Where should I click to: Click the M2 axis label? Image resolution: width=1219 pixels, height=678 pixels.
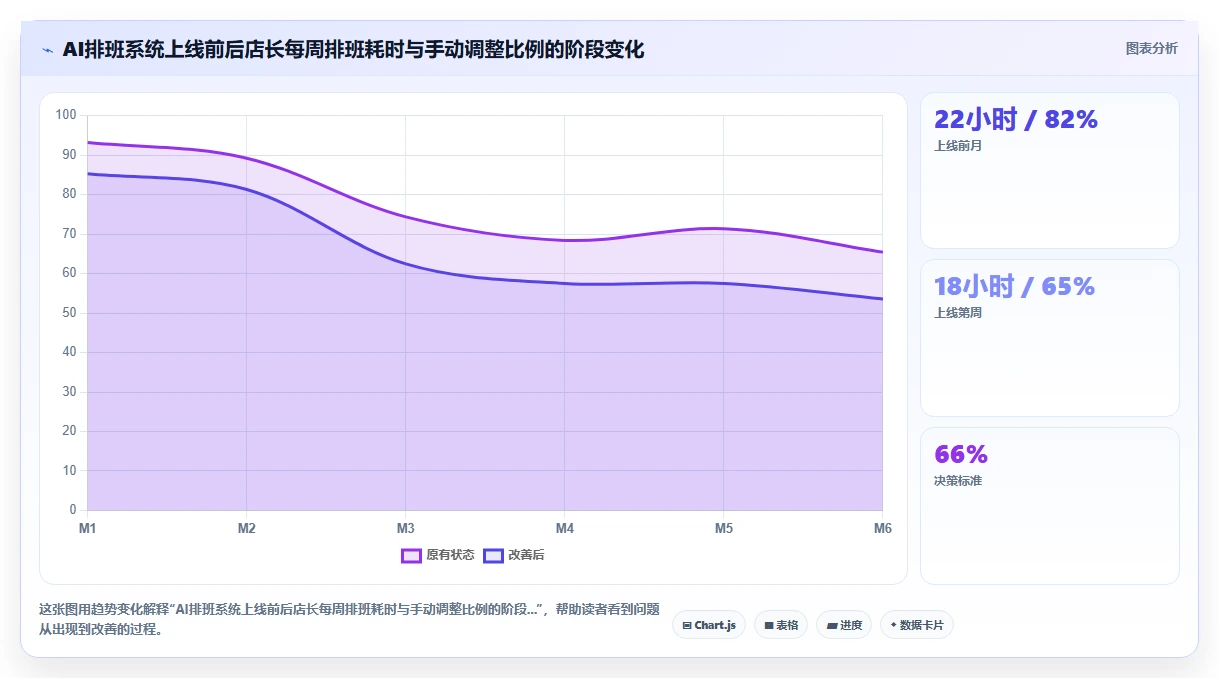click(246, 528)
